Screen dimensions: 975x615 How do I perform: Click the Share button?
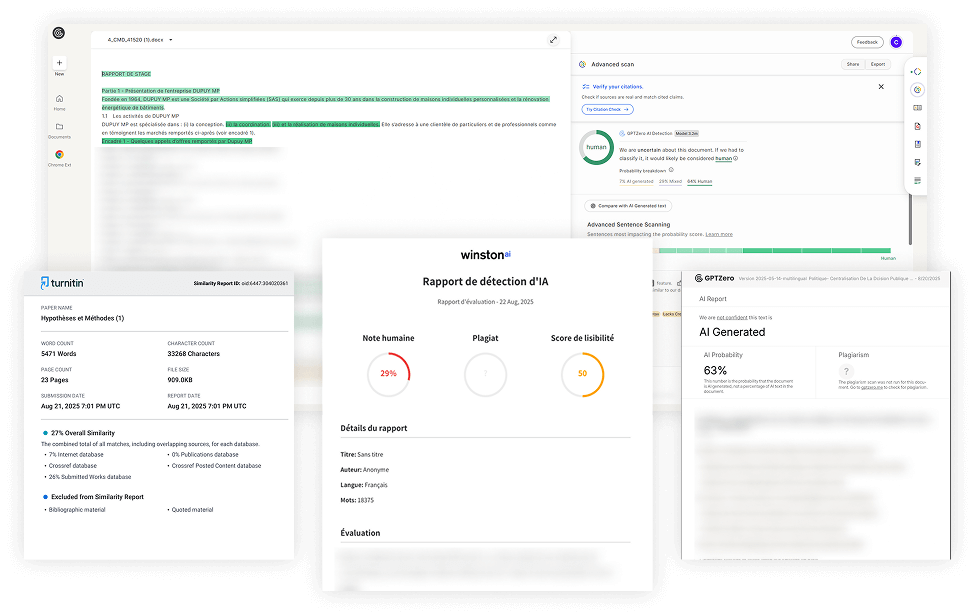853,64
